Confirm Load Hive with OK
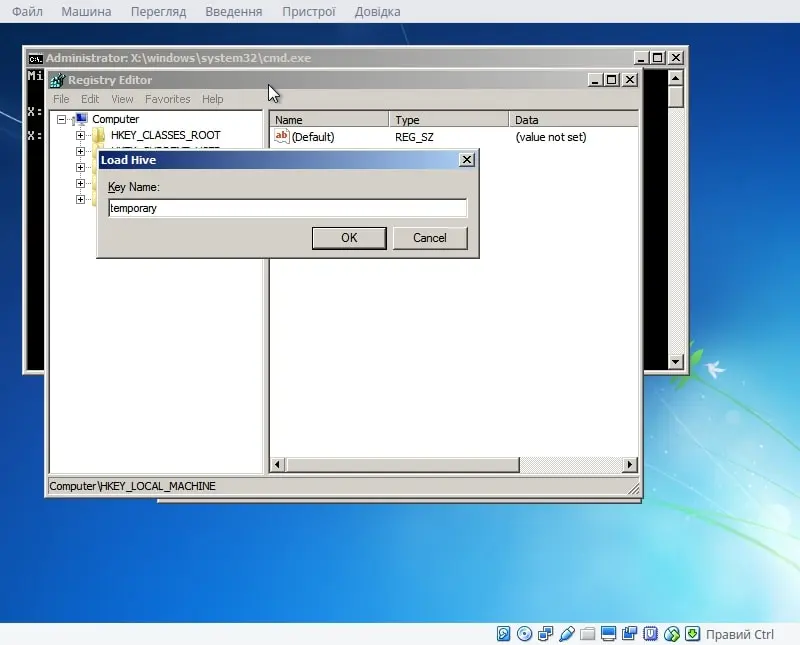 pyautogui.click(x=349, y=238)
